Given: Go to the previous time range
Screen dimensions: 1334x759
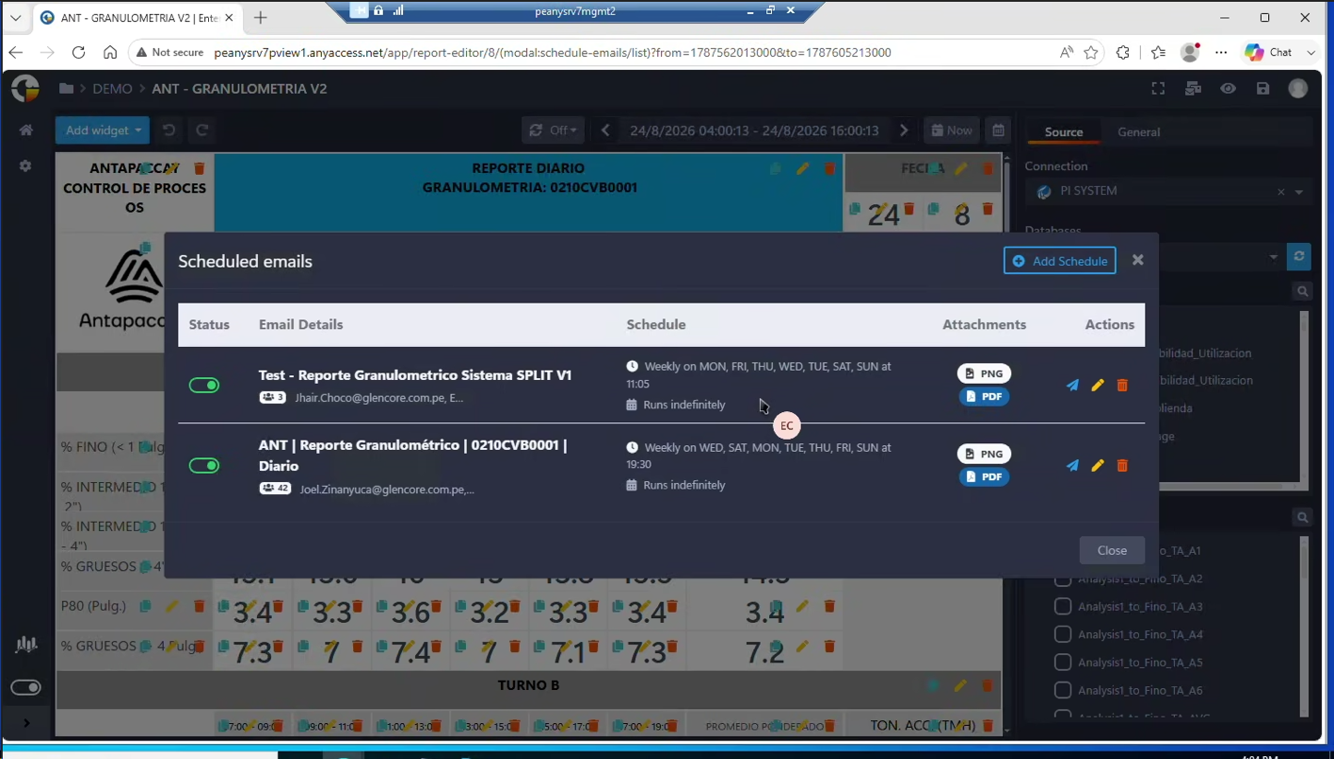Looking at the screenshot, I should coord(605,130).
